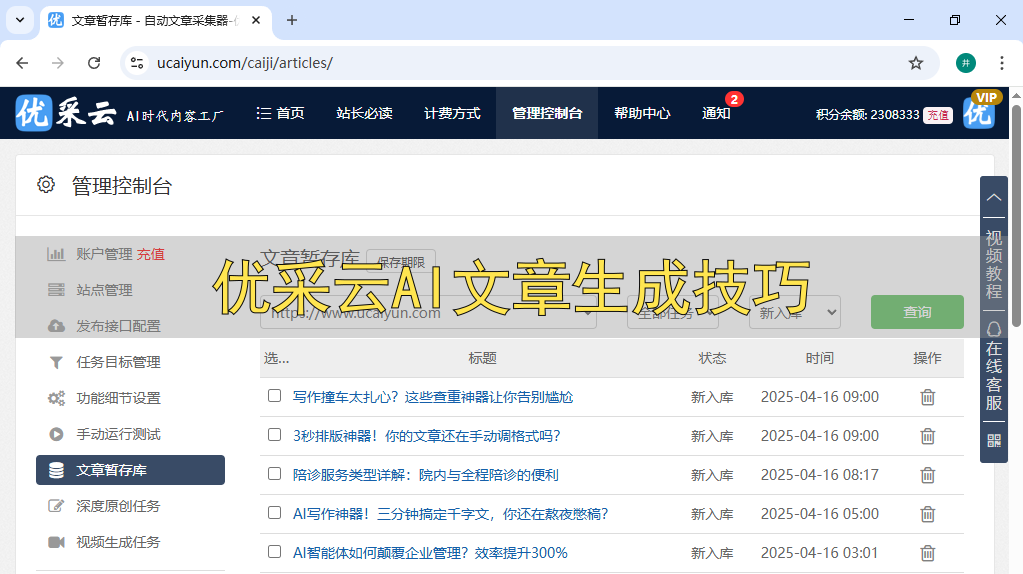This screenshot has width=1023, height=574.
Task: Open the 新入库 status dropdown
Action: click(x=795, y=312)
